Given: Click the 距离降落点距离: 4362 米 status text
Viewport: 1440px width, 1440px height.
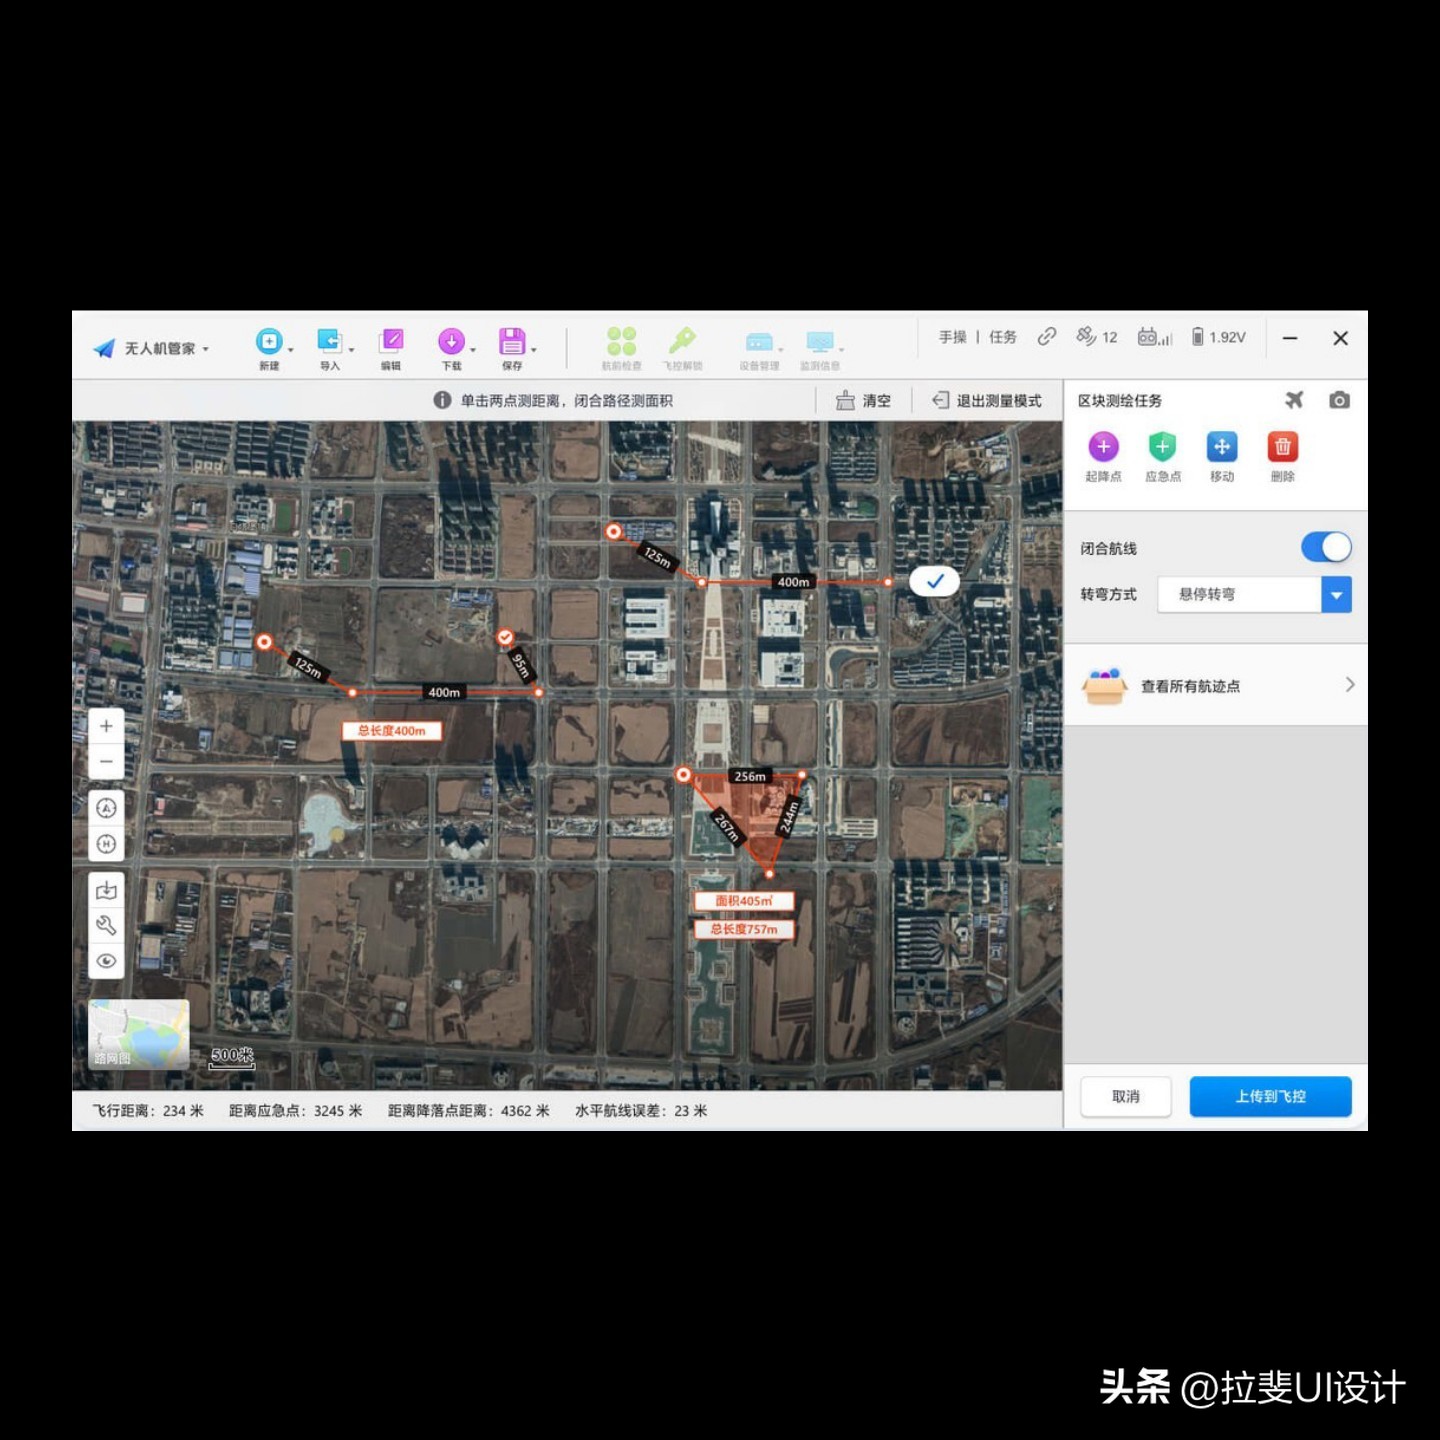Looking at the screenshot, I should 469,1110.
